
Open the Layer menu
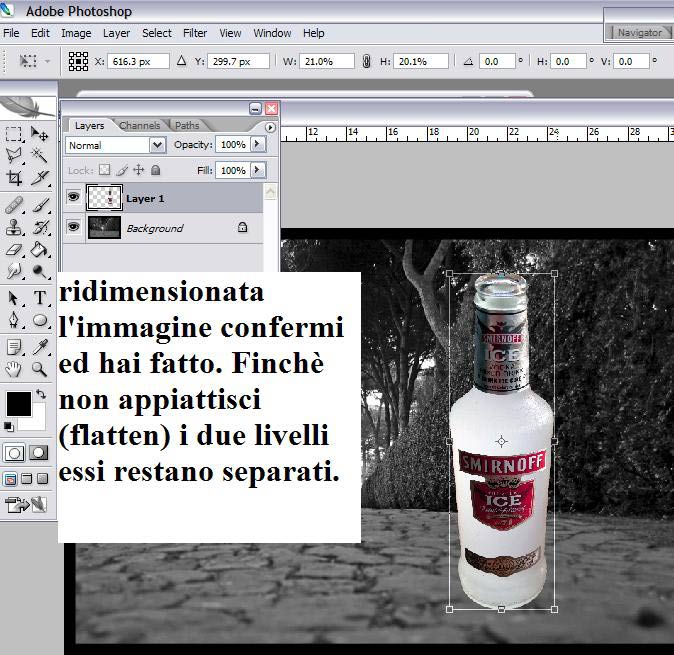[116, 33]
